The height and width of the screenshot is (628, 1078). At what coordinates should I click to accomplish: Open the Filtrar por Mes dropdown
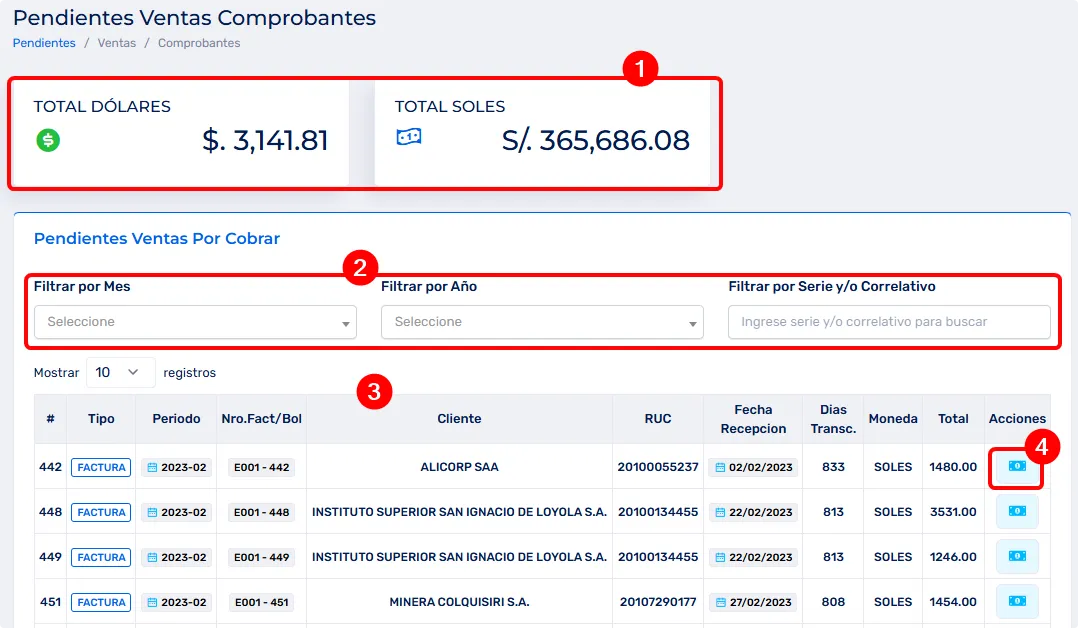click(x=195, y=322)
